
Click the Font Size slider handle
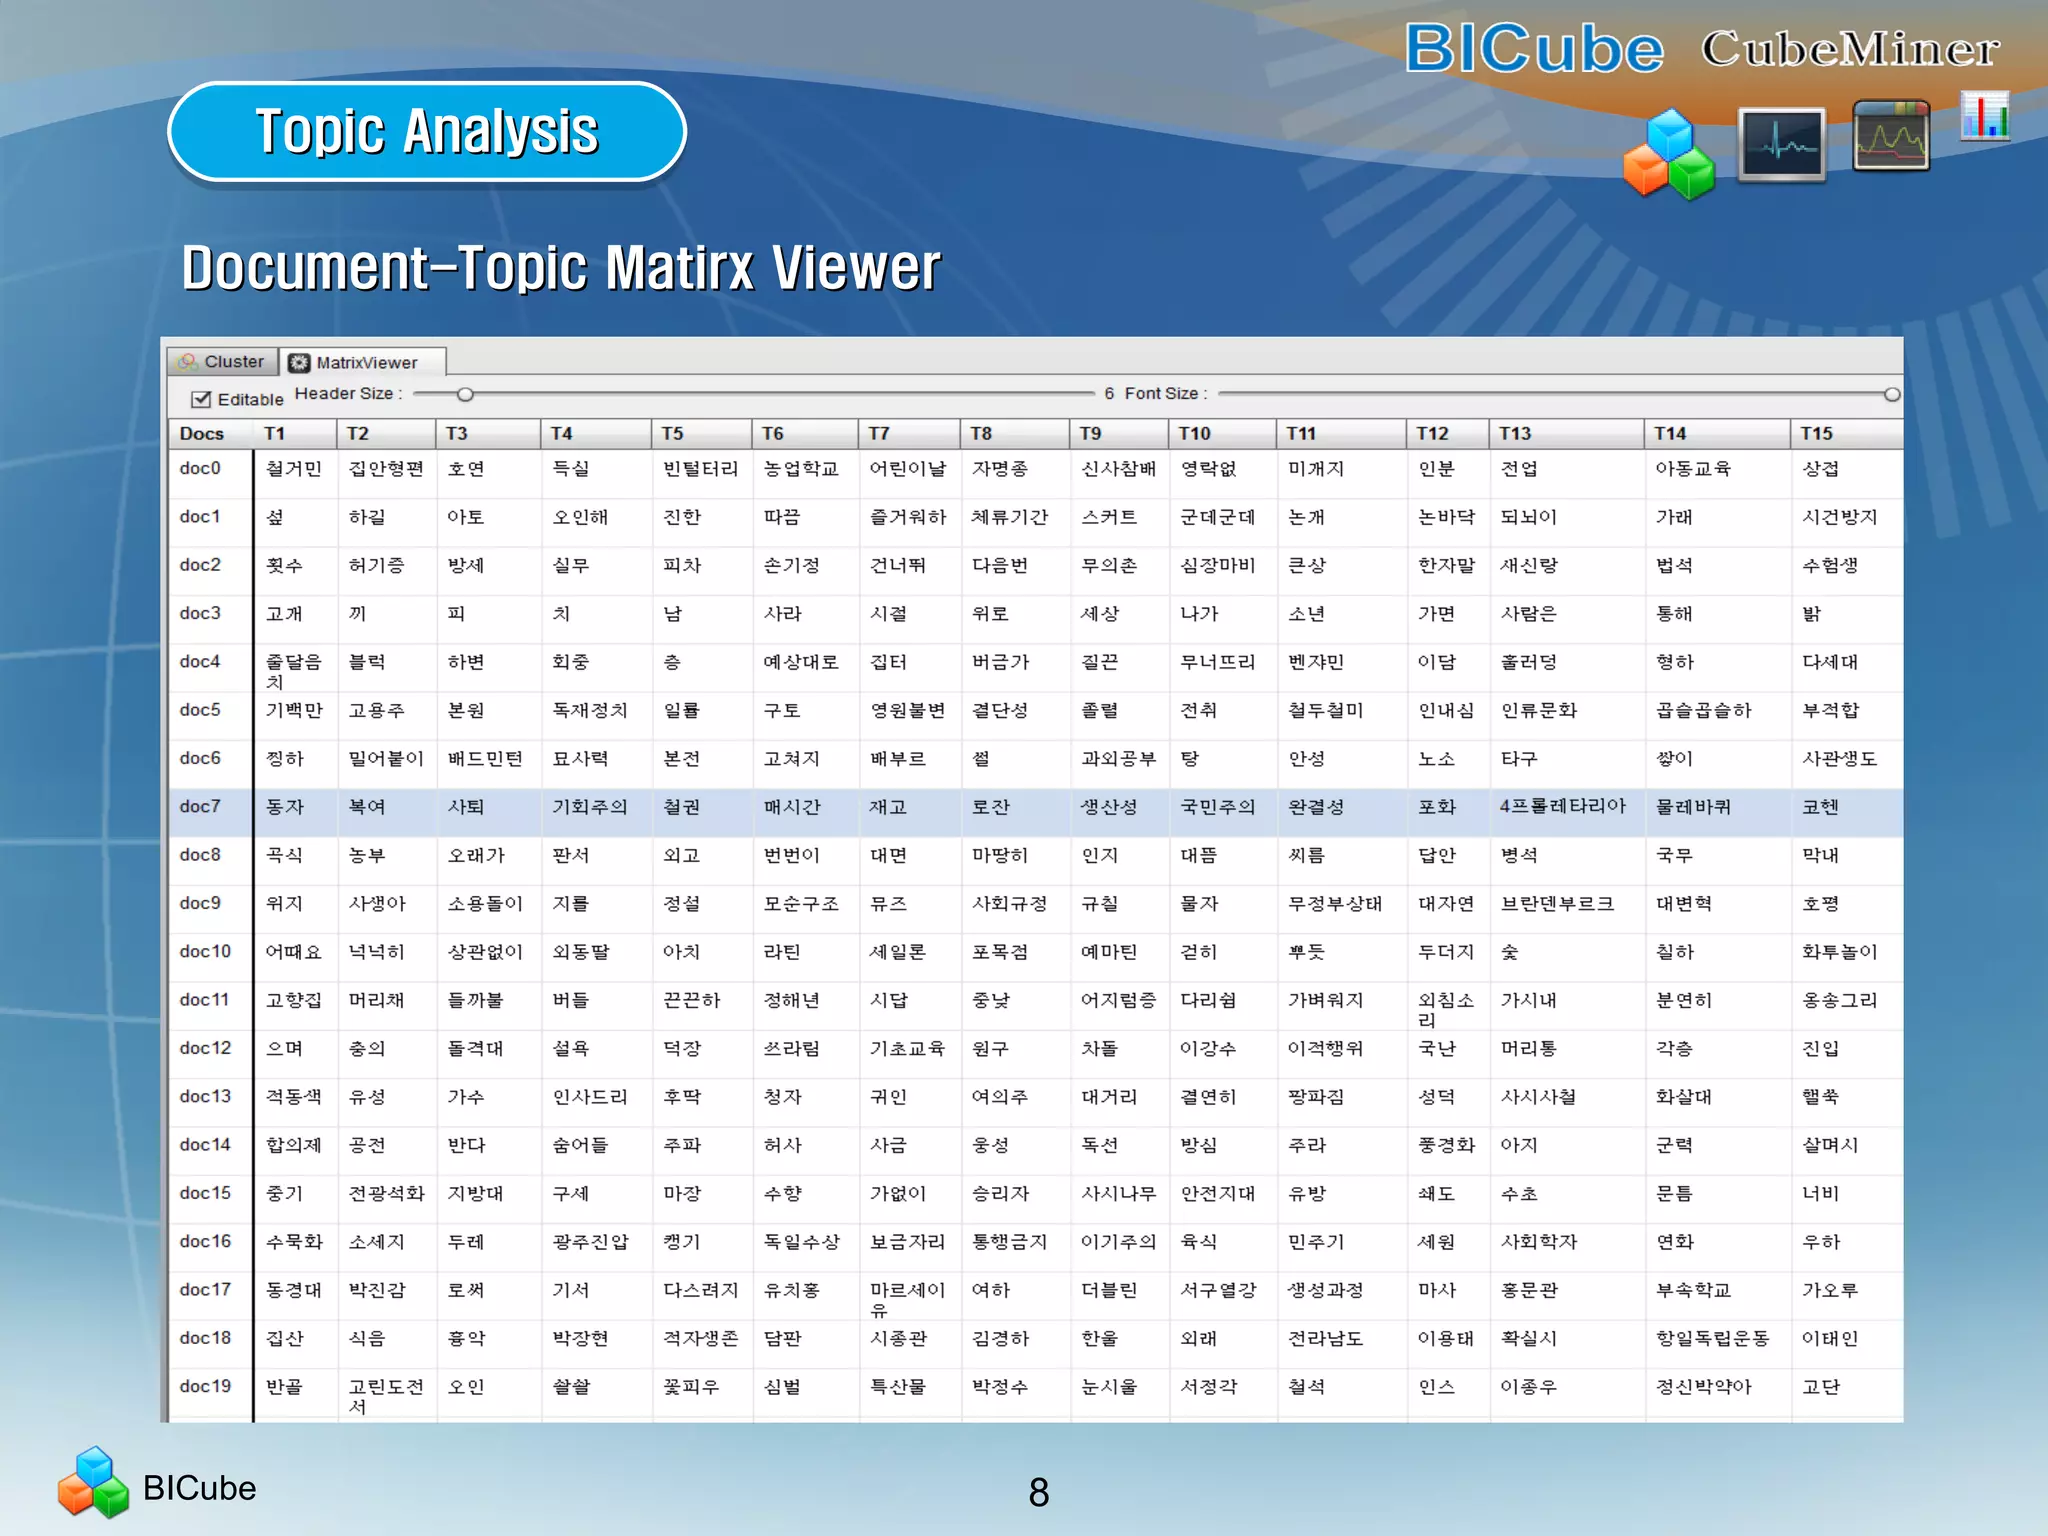point(1892,394)
